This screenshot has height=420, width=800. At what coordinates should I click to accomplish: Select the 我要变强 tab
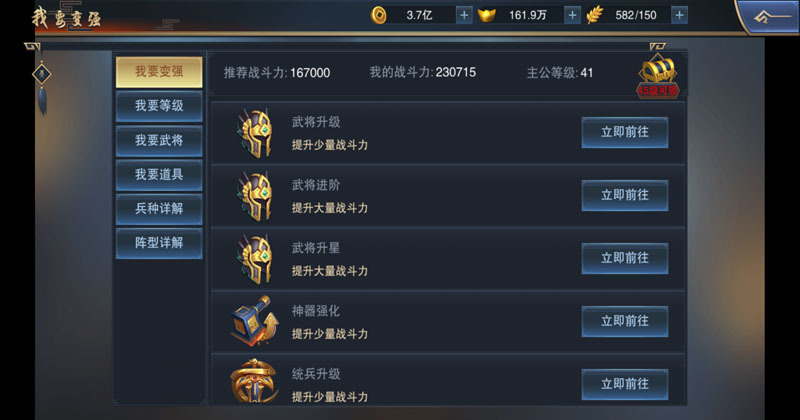tap(159, 72)
